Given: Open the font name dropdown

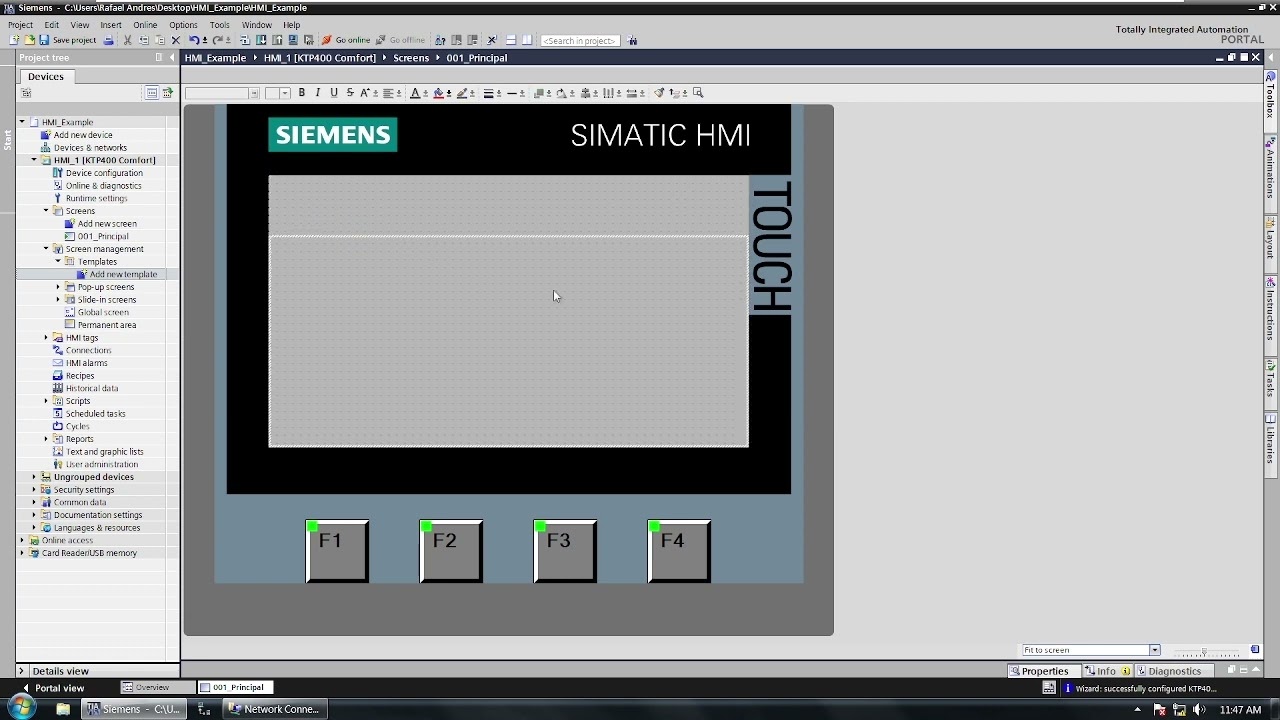Looking at the screenshot, I should click(x=254, y=93).
